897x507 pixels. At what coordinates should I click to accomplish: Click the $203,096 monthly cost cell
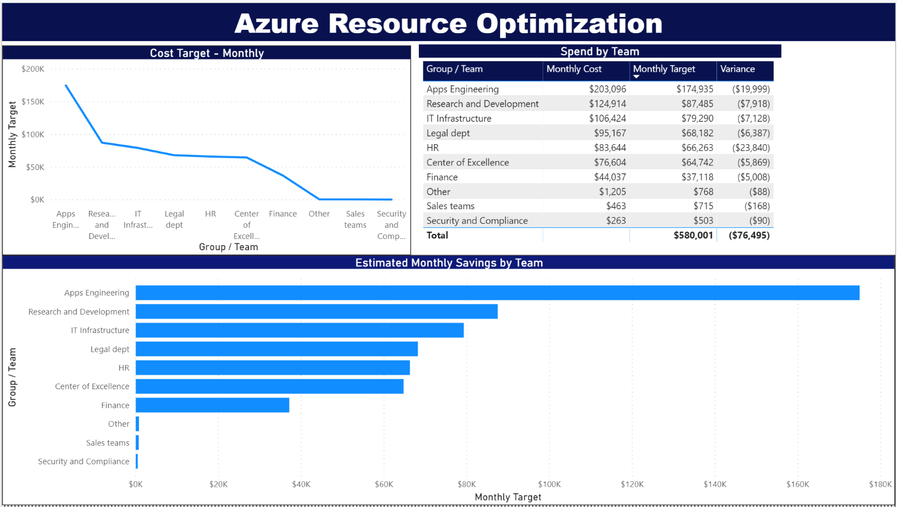point(608,89)
